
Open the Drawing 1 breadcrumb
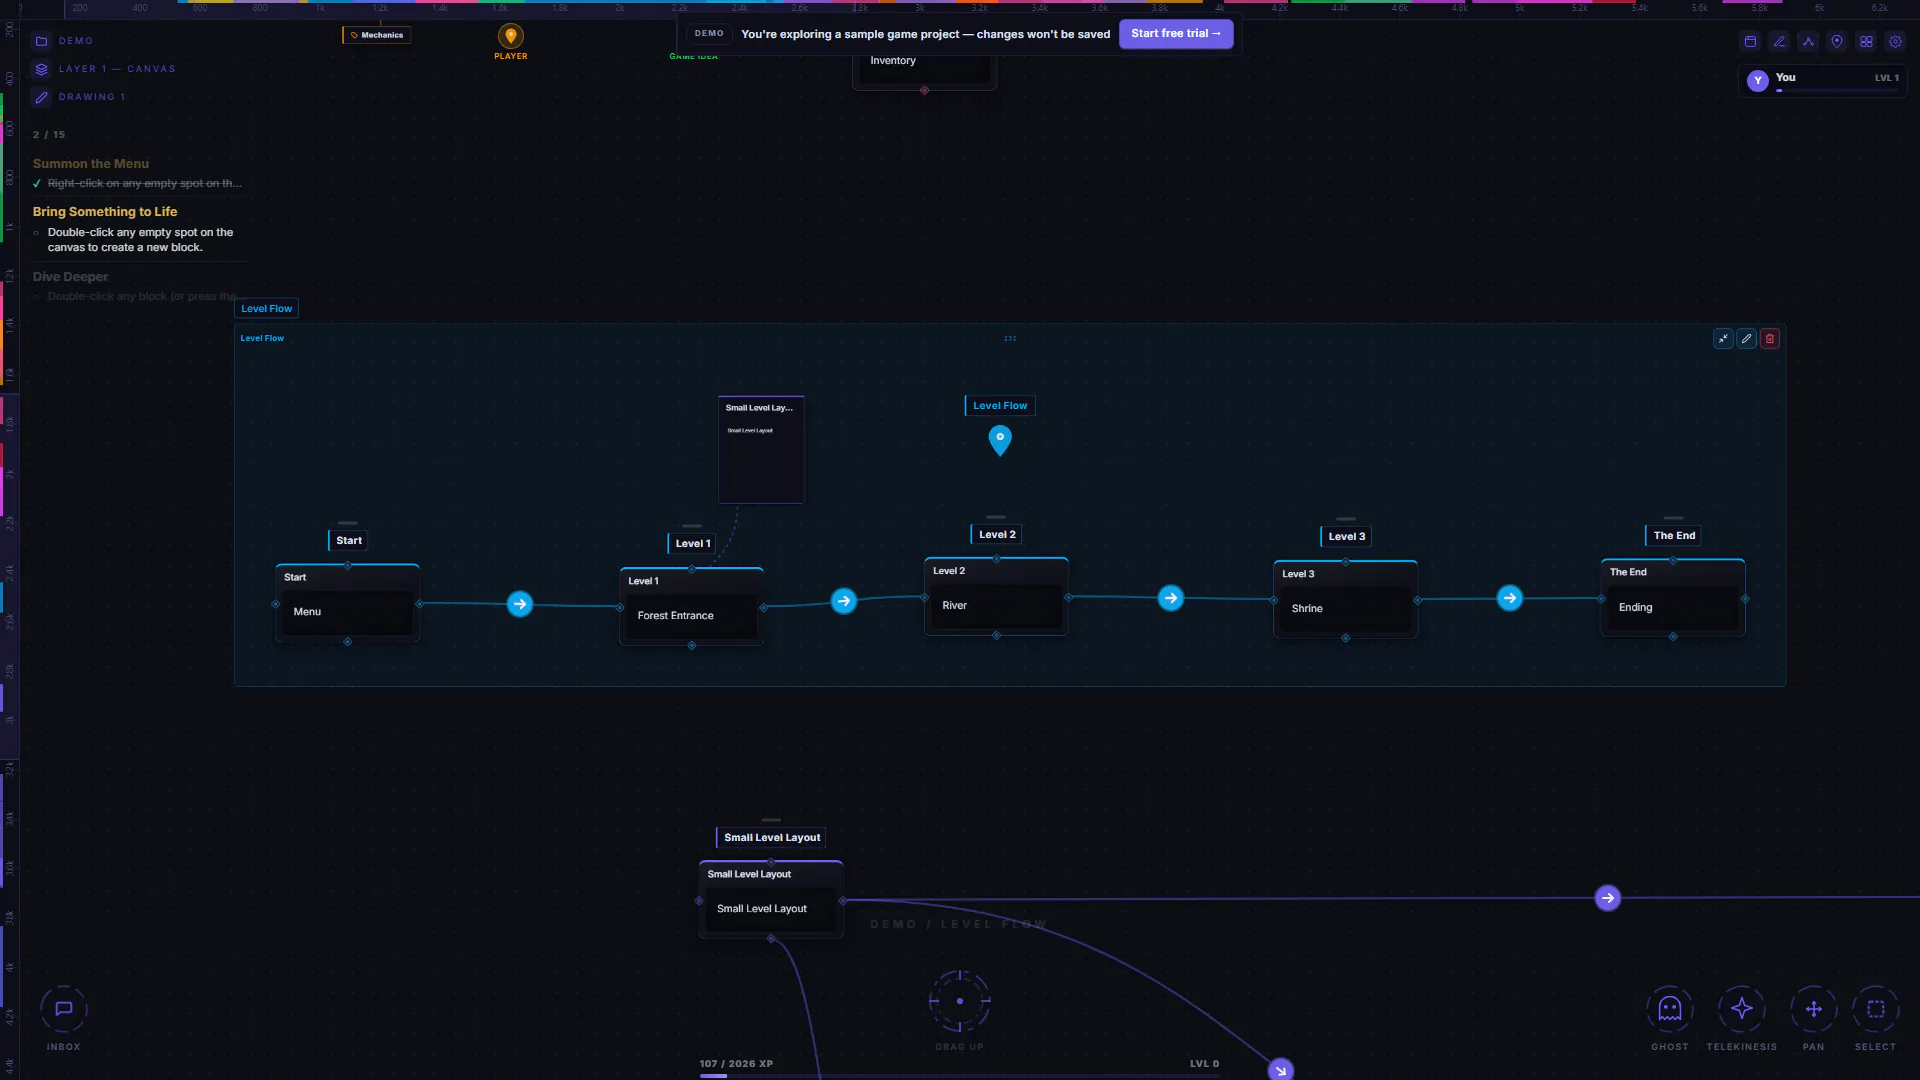click(x=92, y=97)
